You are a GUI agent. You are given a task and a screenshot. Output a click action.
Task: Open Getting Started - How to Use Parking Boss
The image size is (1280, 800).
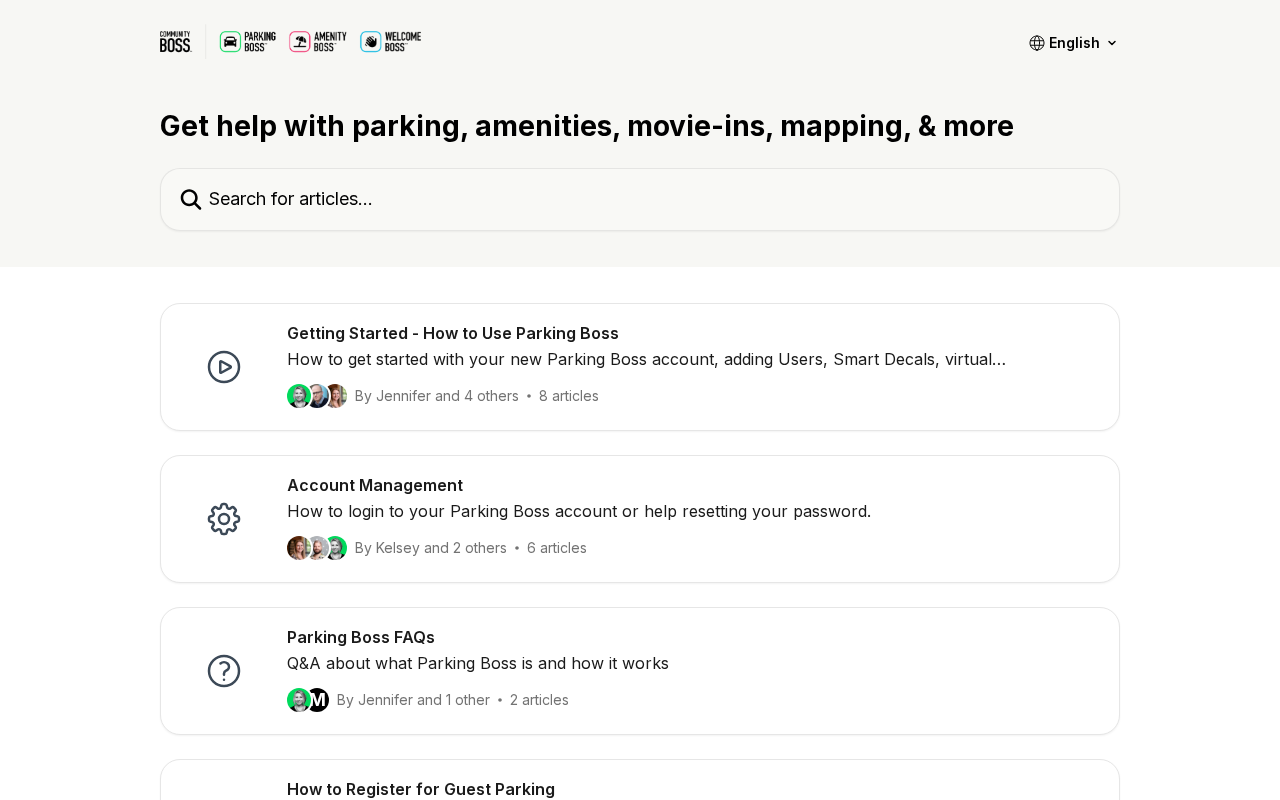coord(453,334)
